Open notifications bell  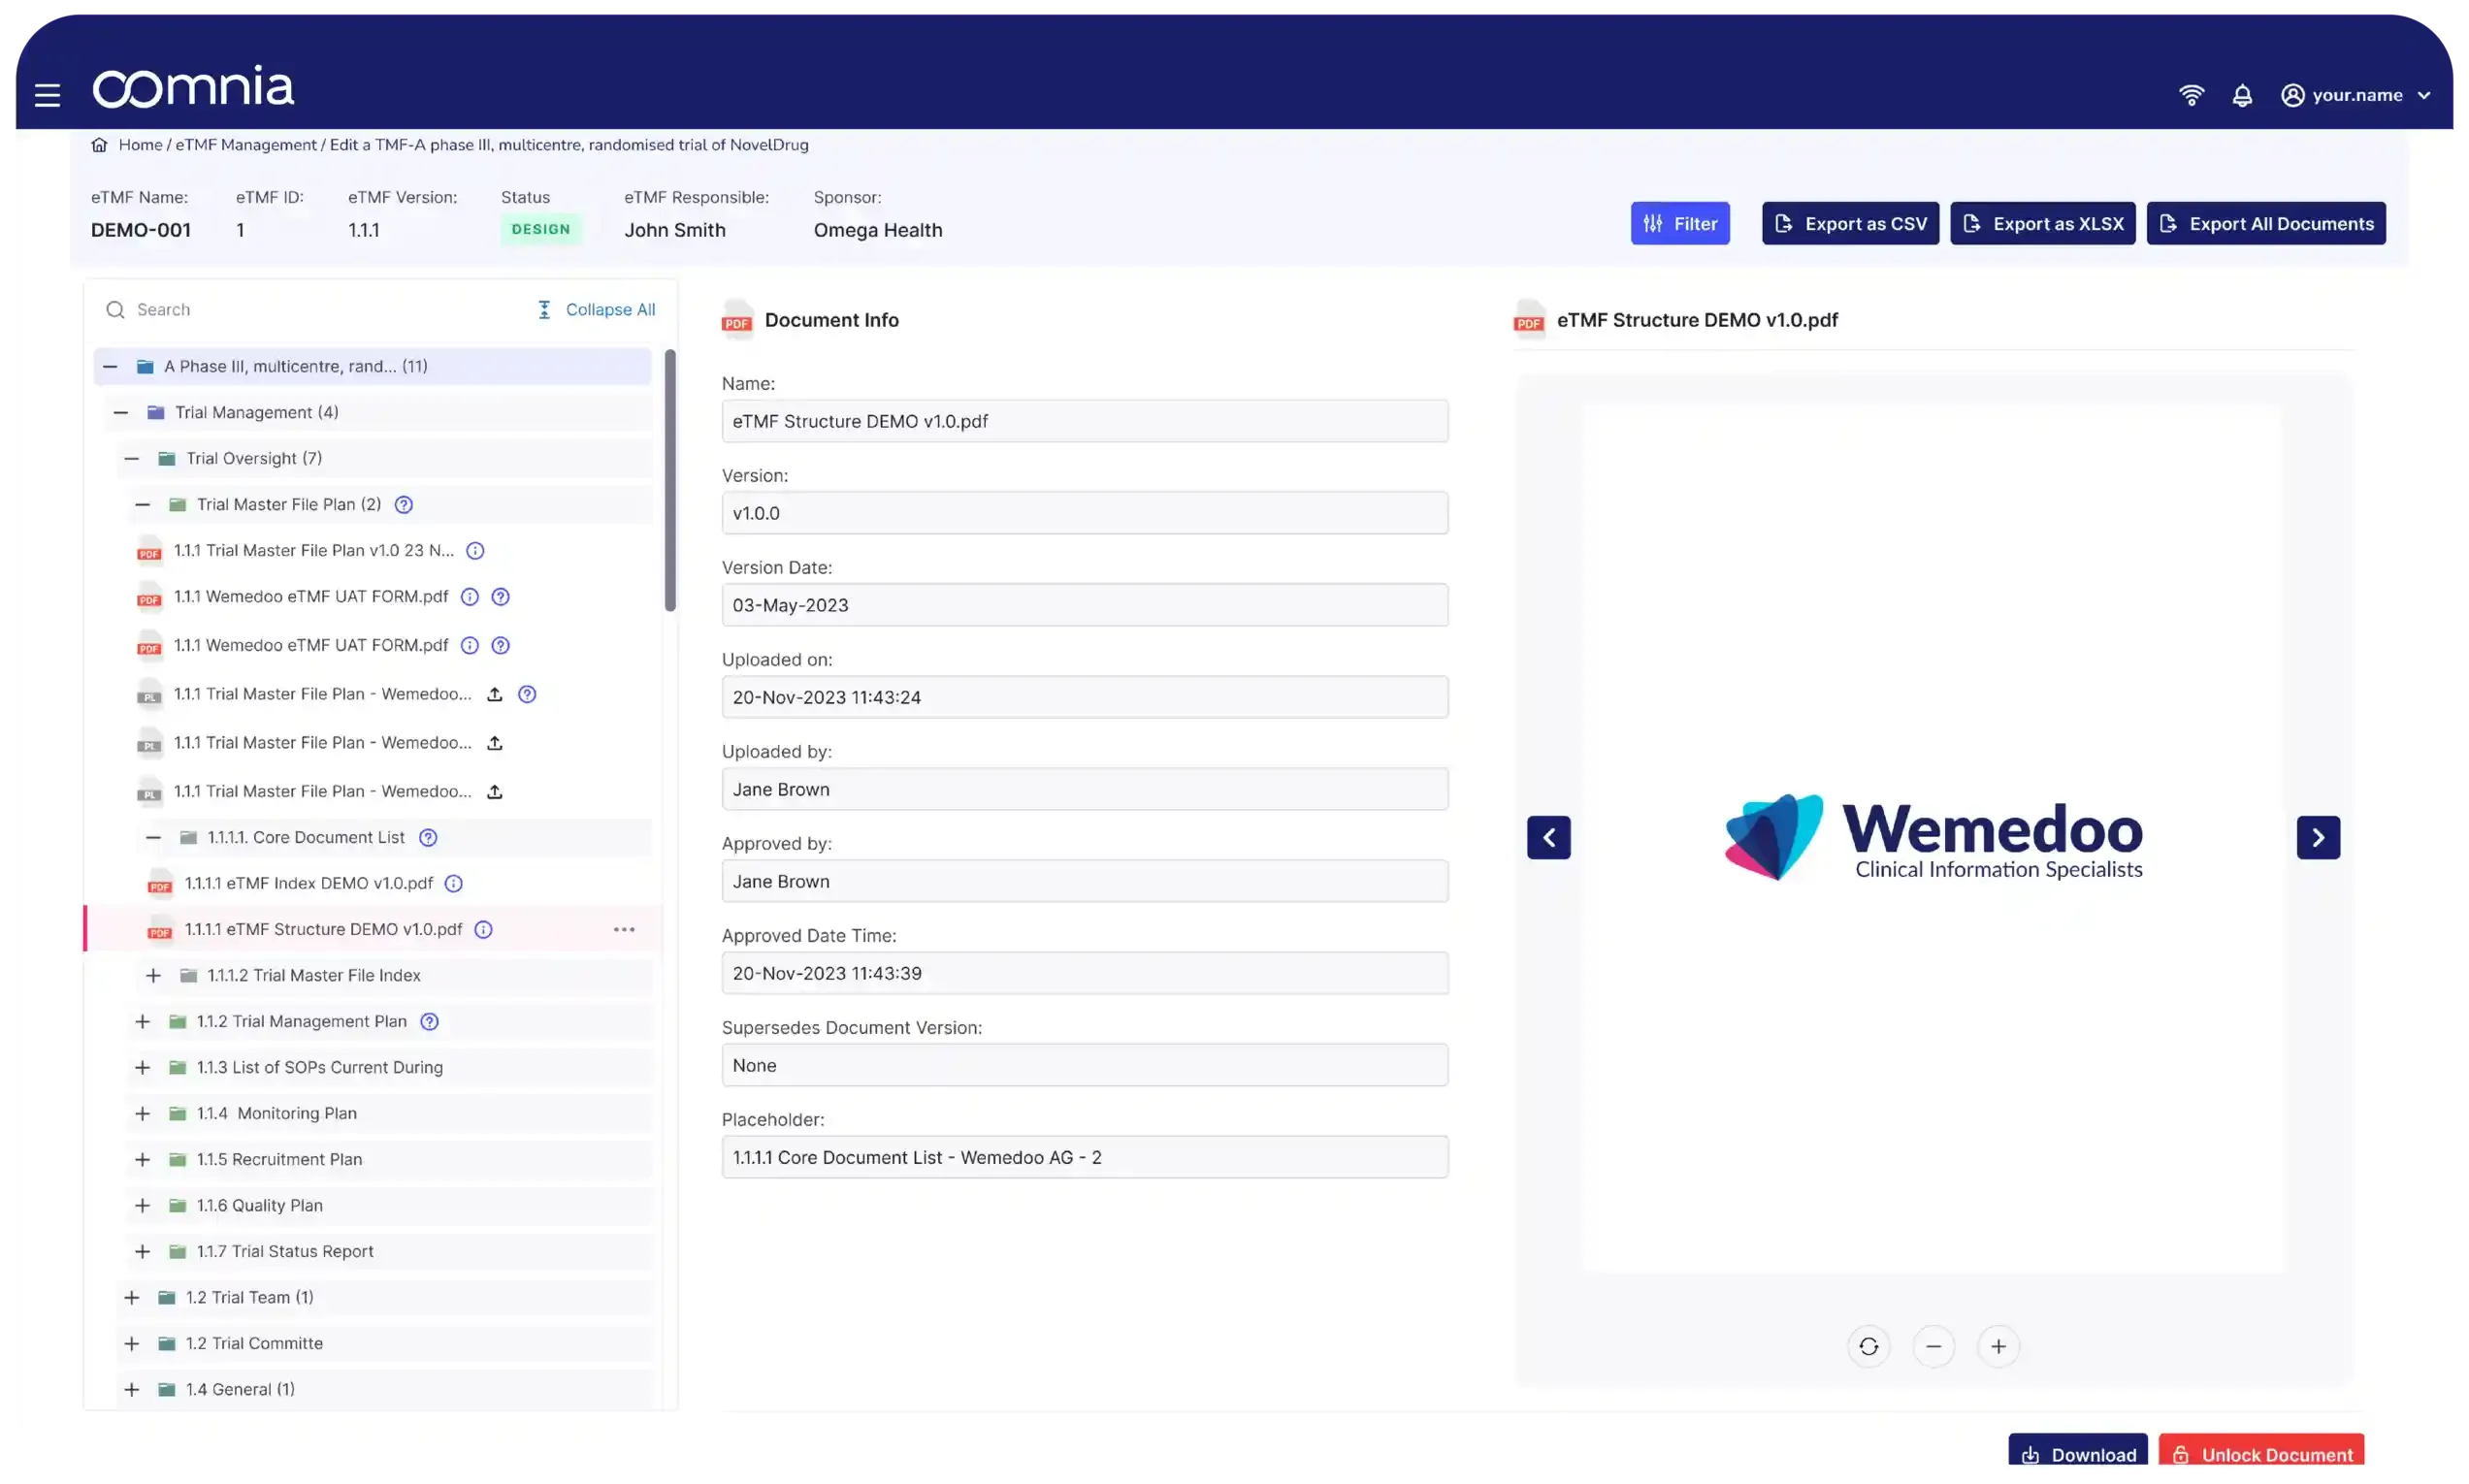click(x=2242, y=95)
